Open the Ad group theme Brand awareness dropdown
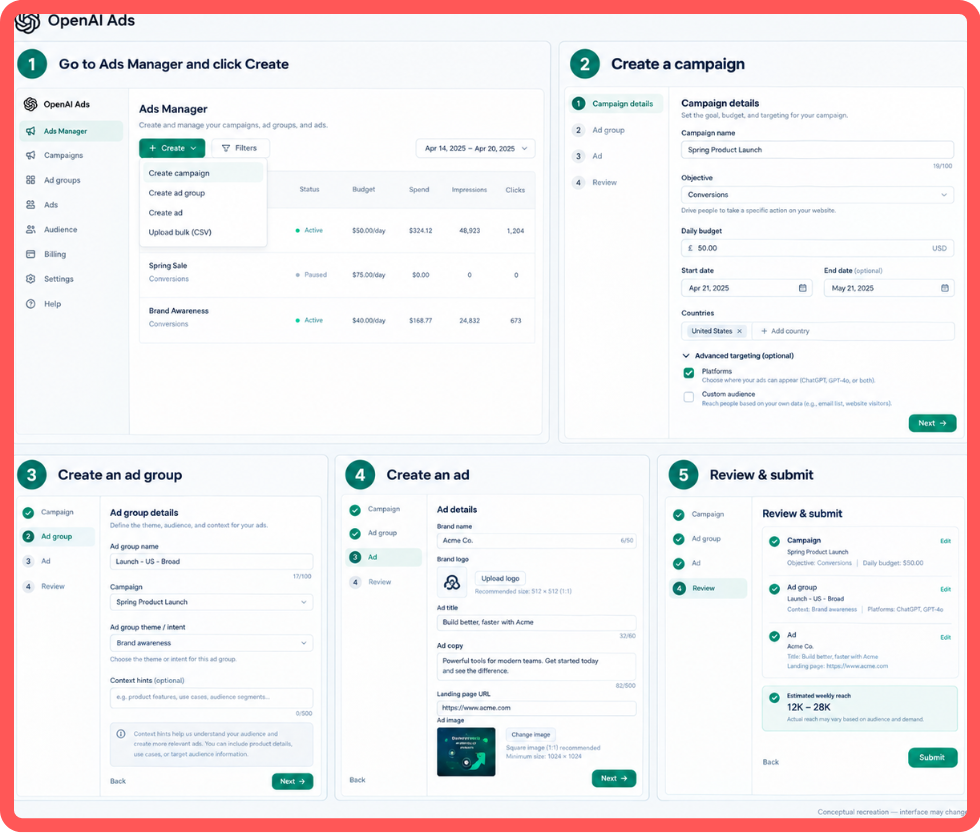 tap(211, 643)
